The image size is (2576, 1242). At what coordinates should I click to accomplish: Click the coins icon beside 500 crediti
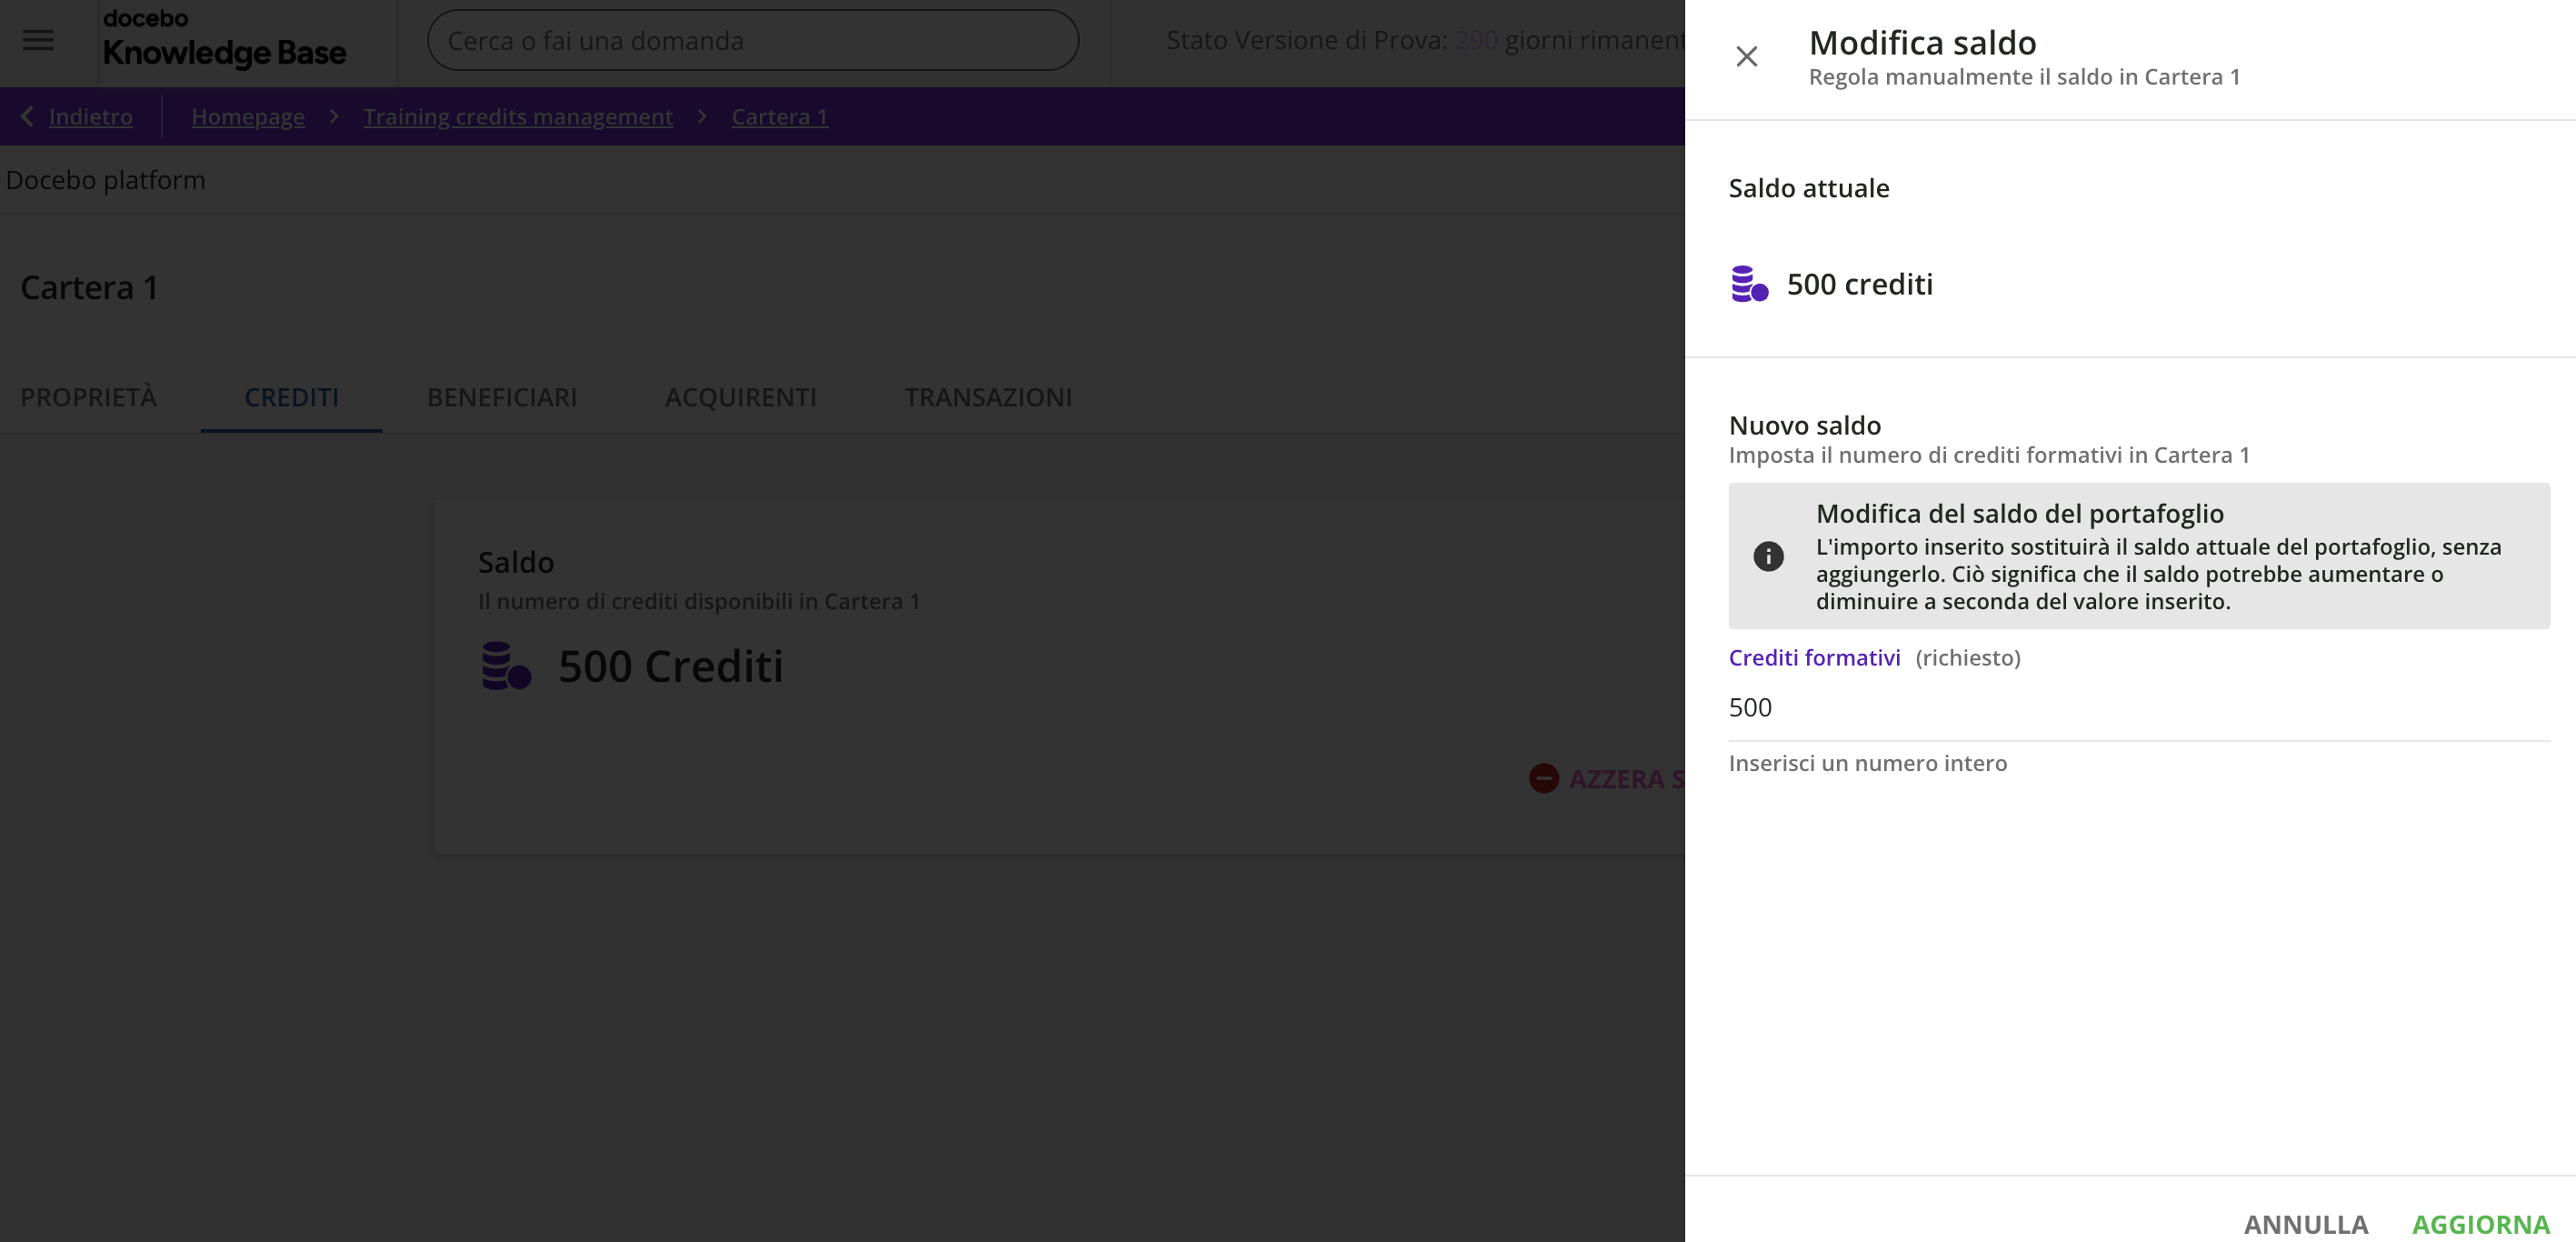[1749, 284]
